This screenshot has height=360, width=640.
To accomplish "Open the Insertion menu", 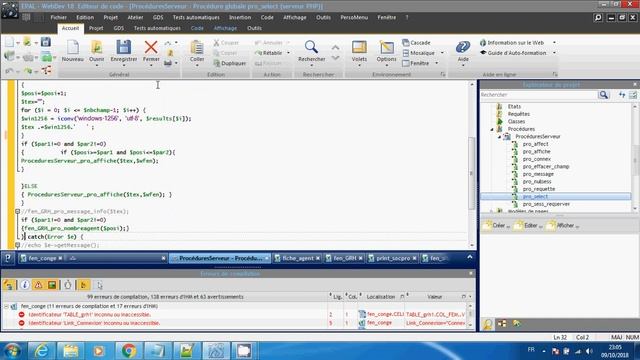I will (240, 18).
